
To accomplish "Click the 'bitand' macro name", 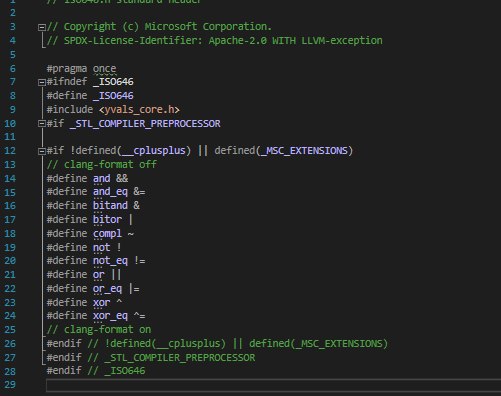I will (x=110, y=206).
